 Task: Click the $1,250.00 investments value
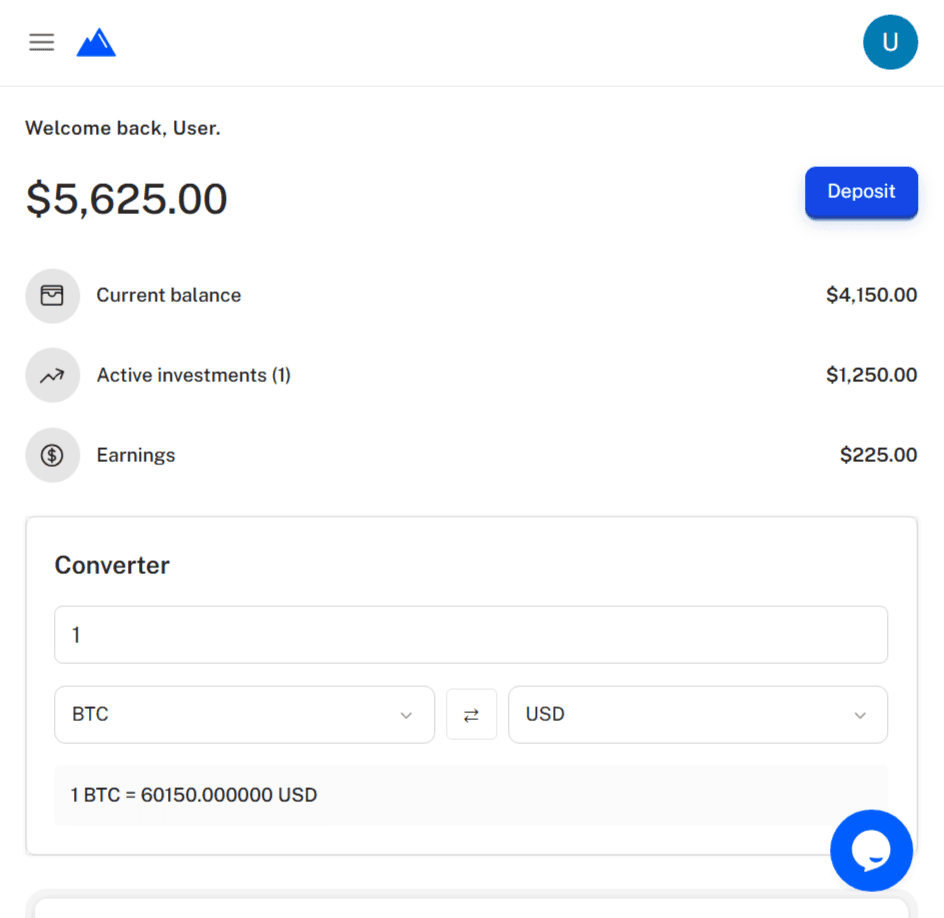click(871, 375)
